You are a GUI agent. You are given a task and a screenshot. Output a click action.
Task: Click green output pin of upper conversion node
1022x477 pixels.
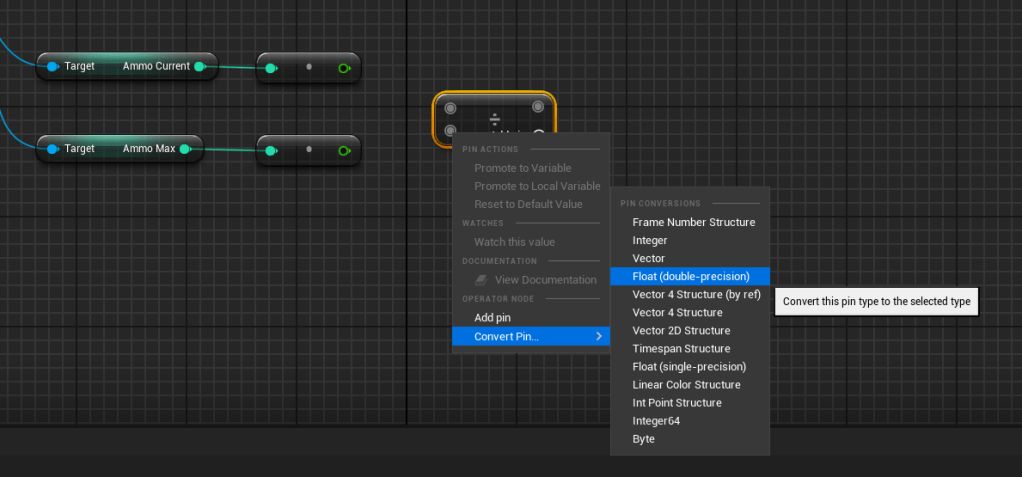[x=344, y=68]
